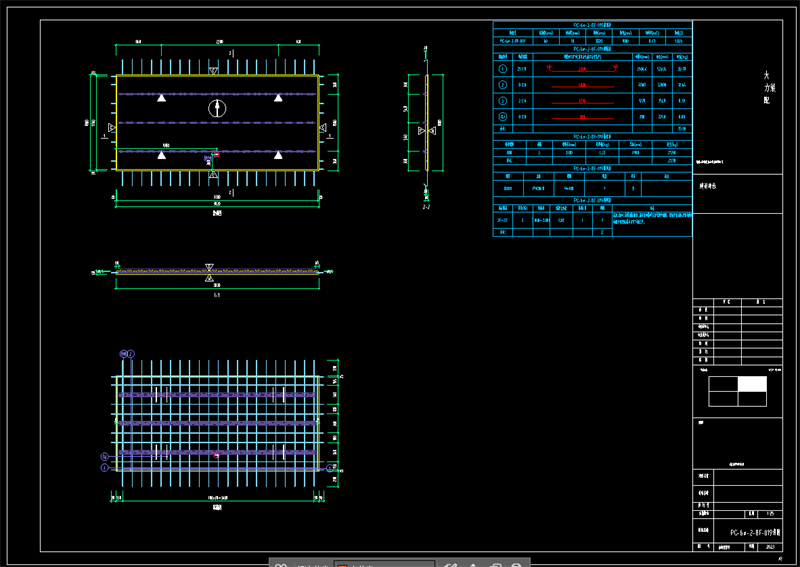
Task: Select the upper-left white lifting triangle in the plan view
Action: point(161,97)
